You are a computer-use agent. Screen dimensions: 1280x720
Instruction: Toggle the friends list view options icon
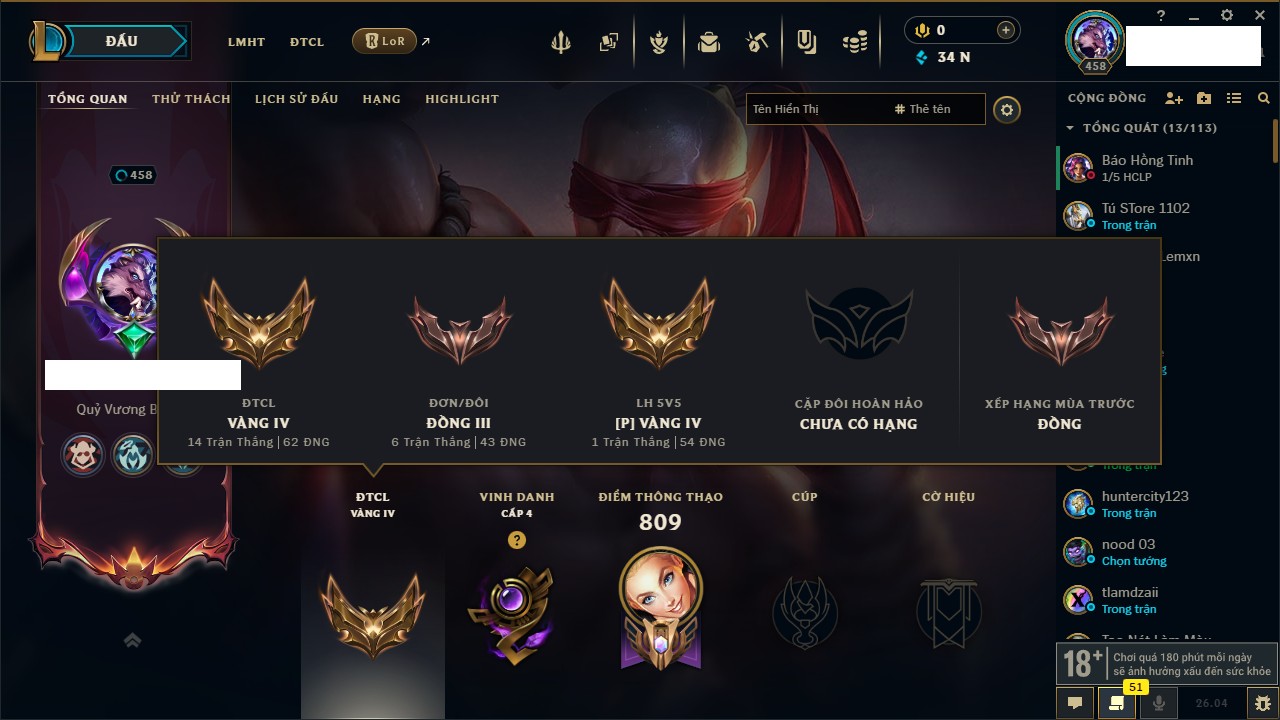[1234, 98]
